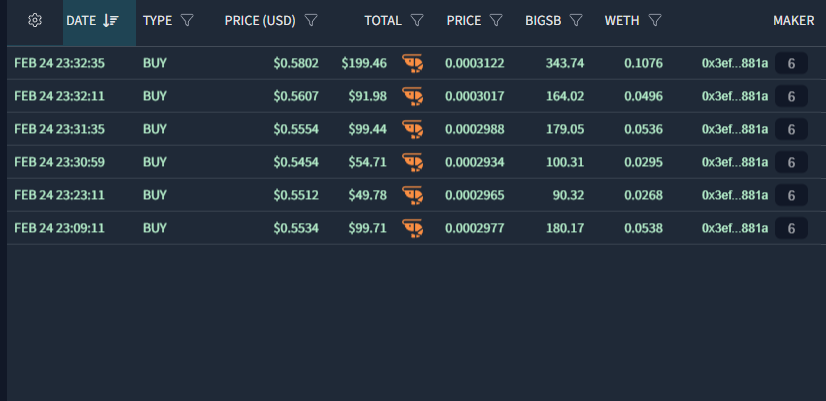Click the 0.0003017 price value
This screenshot has width=826, height=401.
click(475, 96)
